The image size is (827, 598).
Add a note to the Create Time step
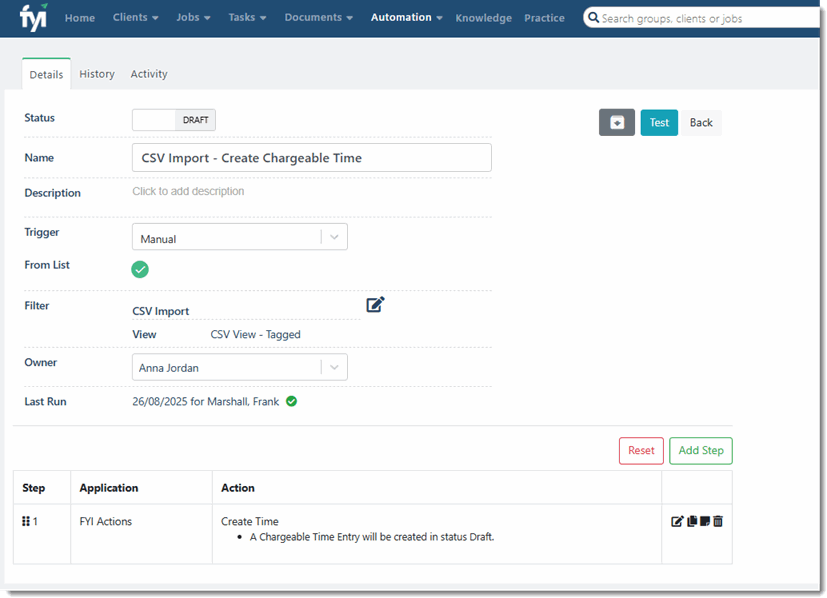point(705,521)
